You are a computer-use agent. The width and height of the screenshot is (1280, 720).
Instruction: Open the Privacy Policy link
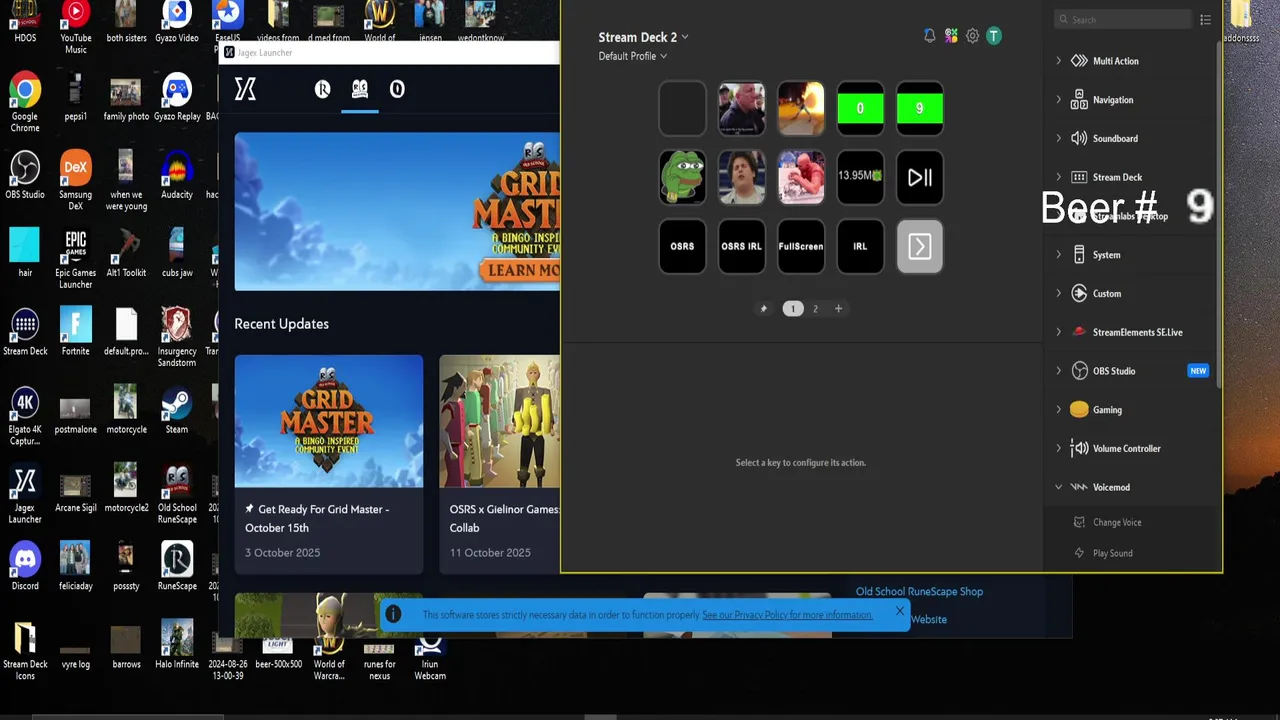click(787, 615)
